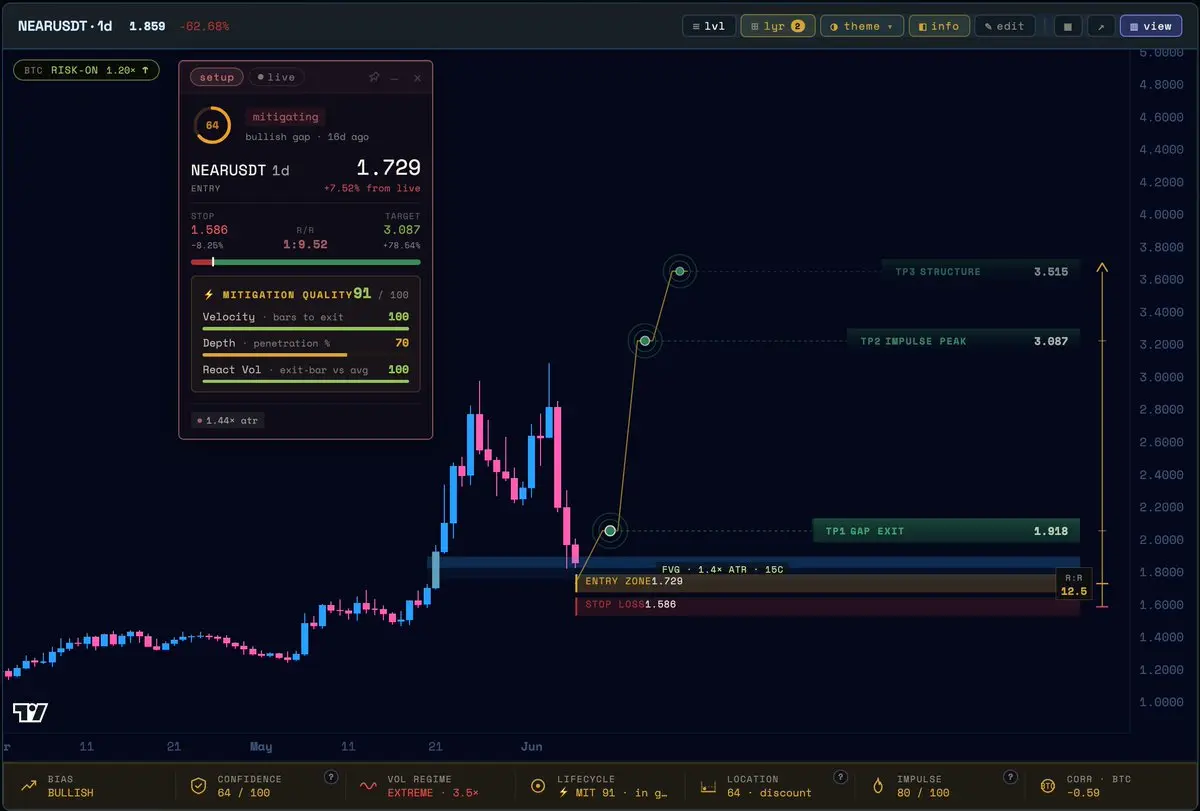Click the STOP LOSS 1.586 line

tap(827, 604)
